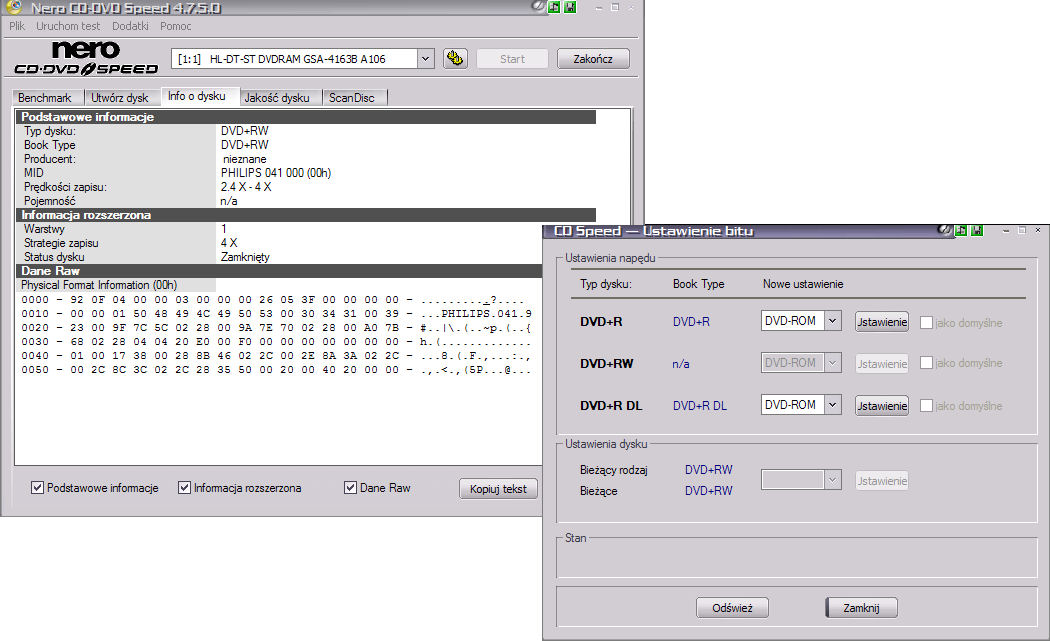Click the Pojemność label
The image size is (1050, 641).
[x=50, y=201]
